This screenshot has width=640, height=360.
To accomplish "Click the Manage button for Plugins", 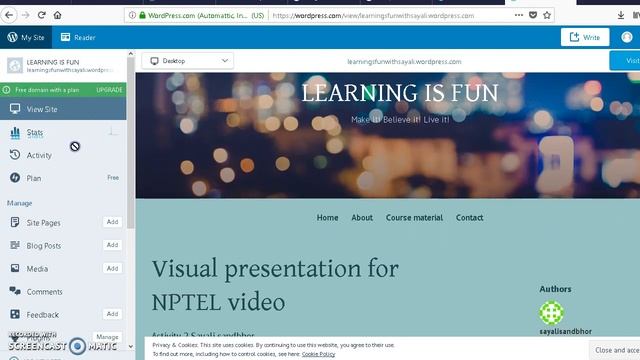I will point(107,337).
